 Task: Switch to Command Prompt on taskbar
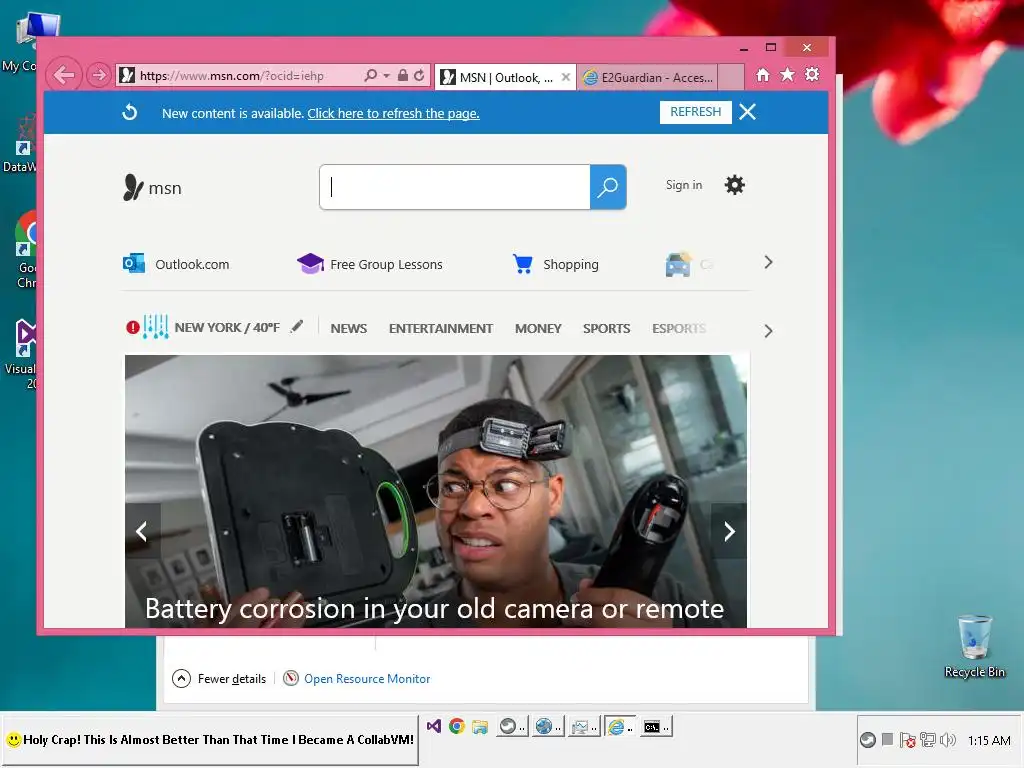655,726
